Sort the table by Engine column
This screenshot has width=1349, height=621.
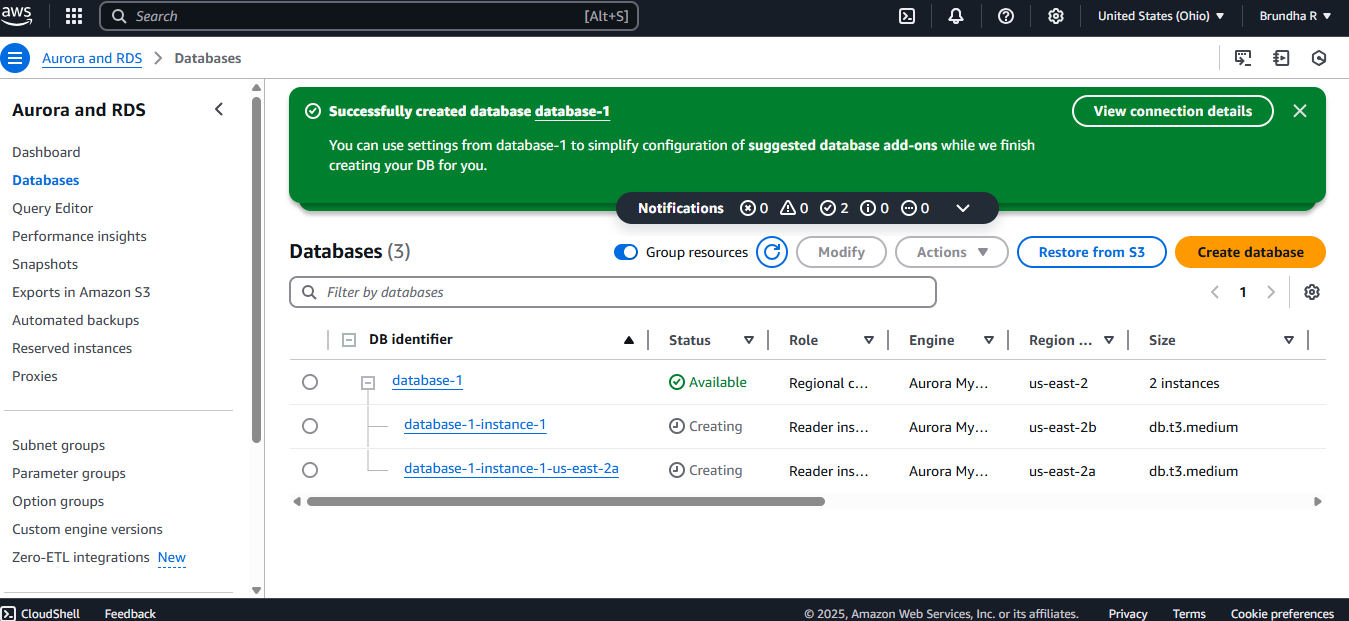coord(989,340)
